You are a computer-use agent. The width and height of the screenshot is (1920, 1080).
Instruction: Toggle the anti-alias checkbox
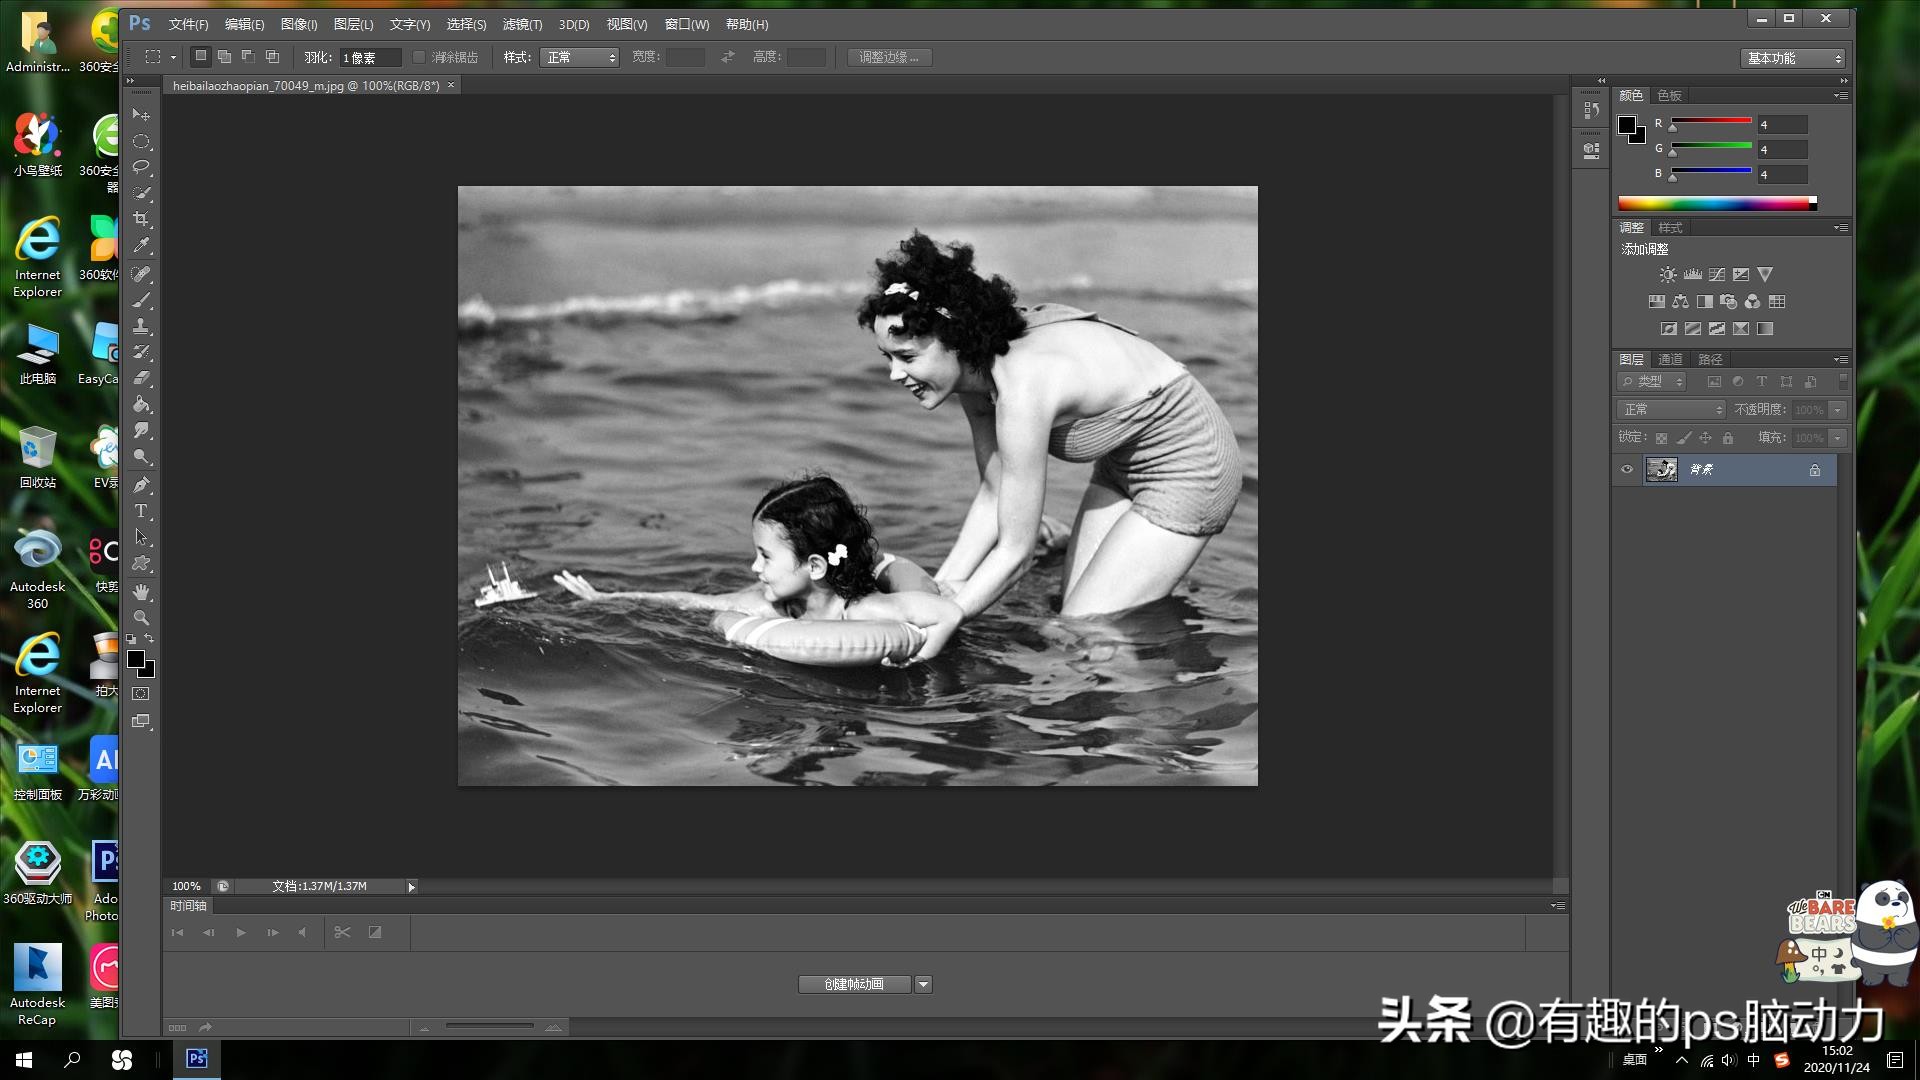[x=419, y=58]
